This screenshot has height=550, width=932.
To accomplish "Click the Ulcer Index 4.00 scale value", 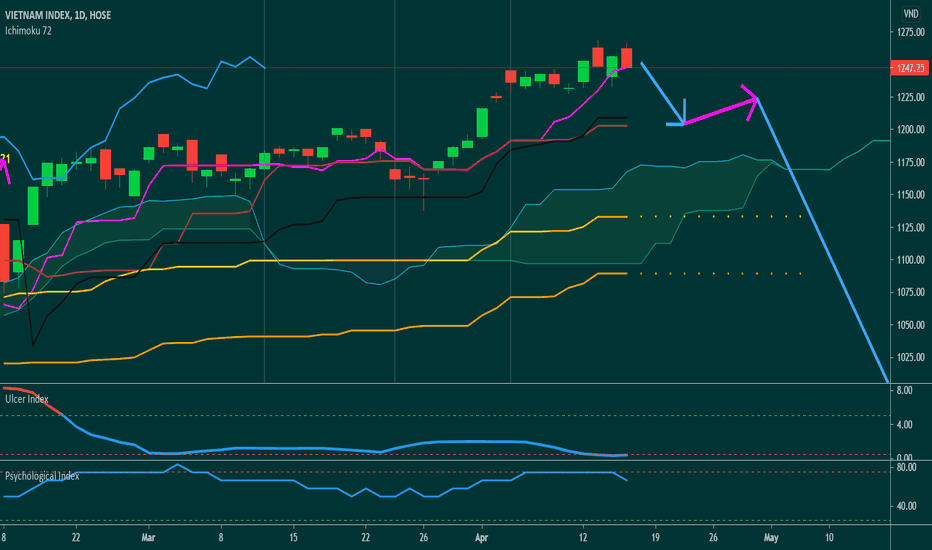I will pyautogui.click(x=904, y=425).
